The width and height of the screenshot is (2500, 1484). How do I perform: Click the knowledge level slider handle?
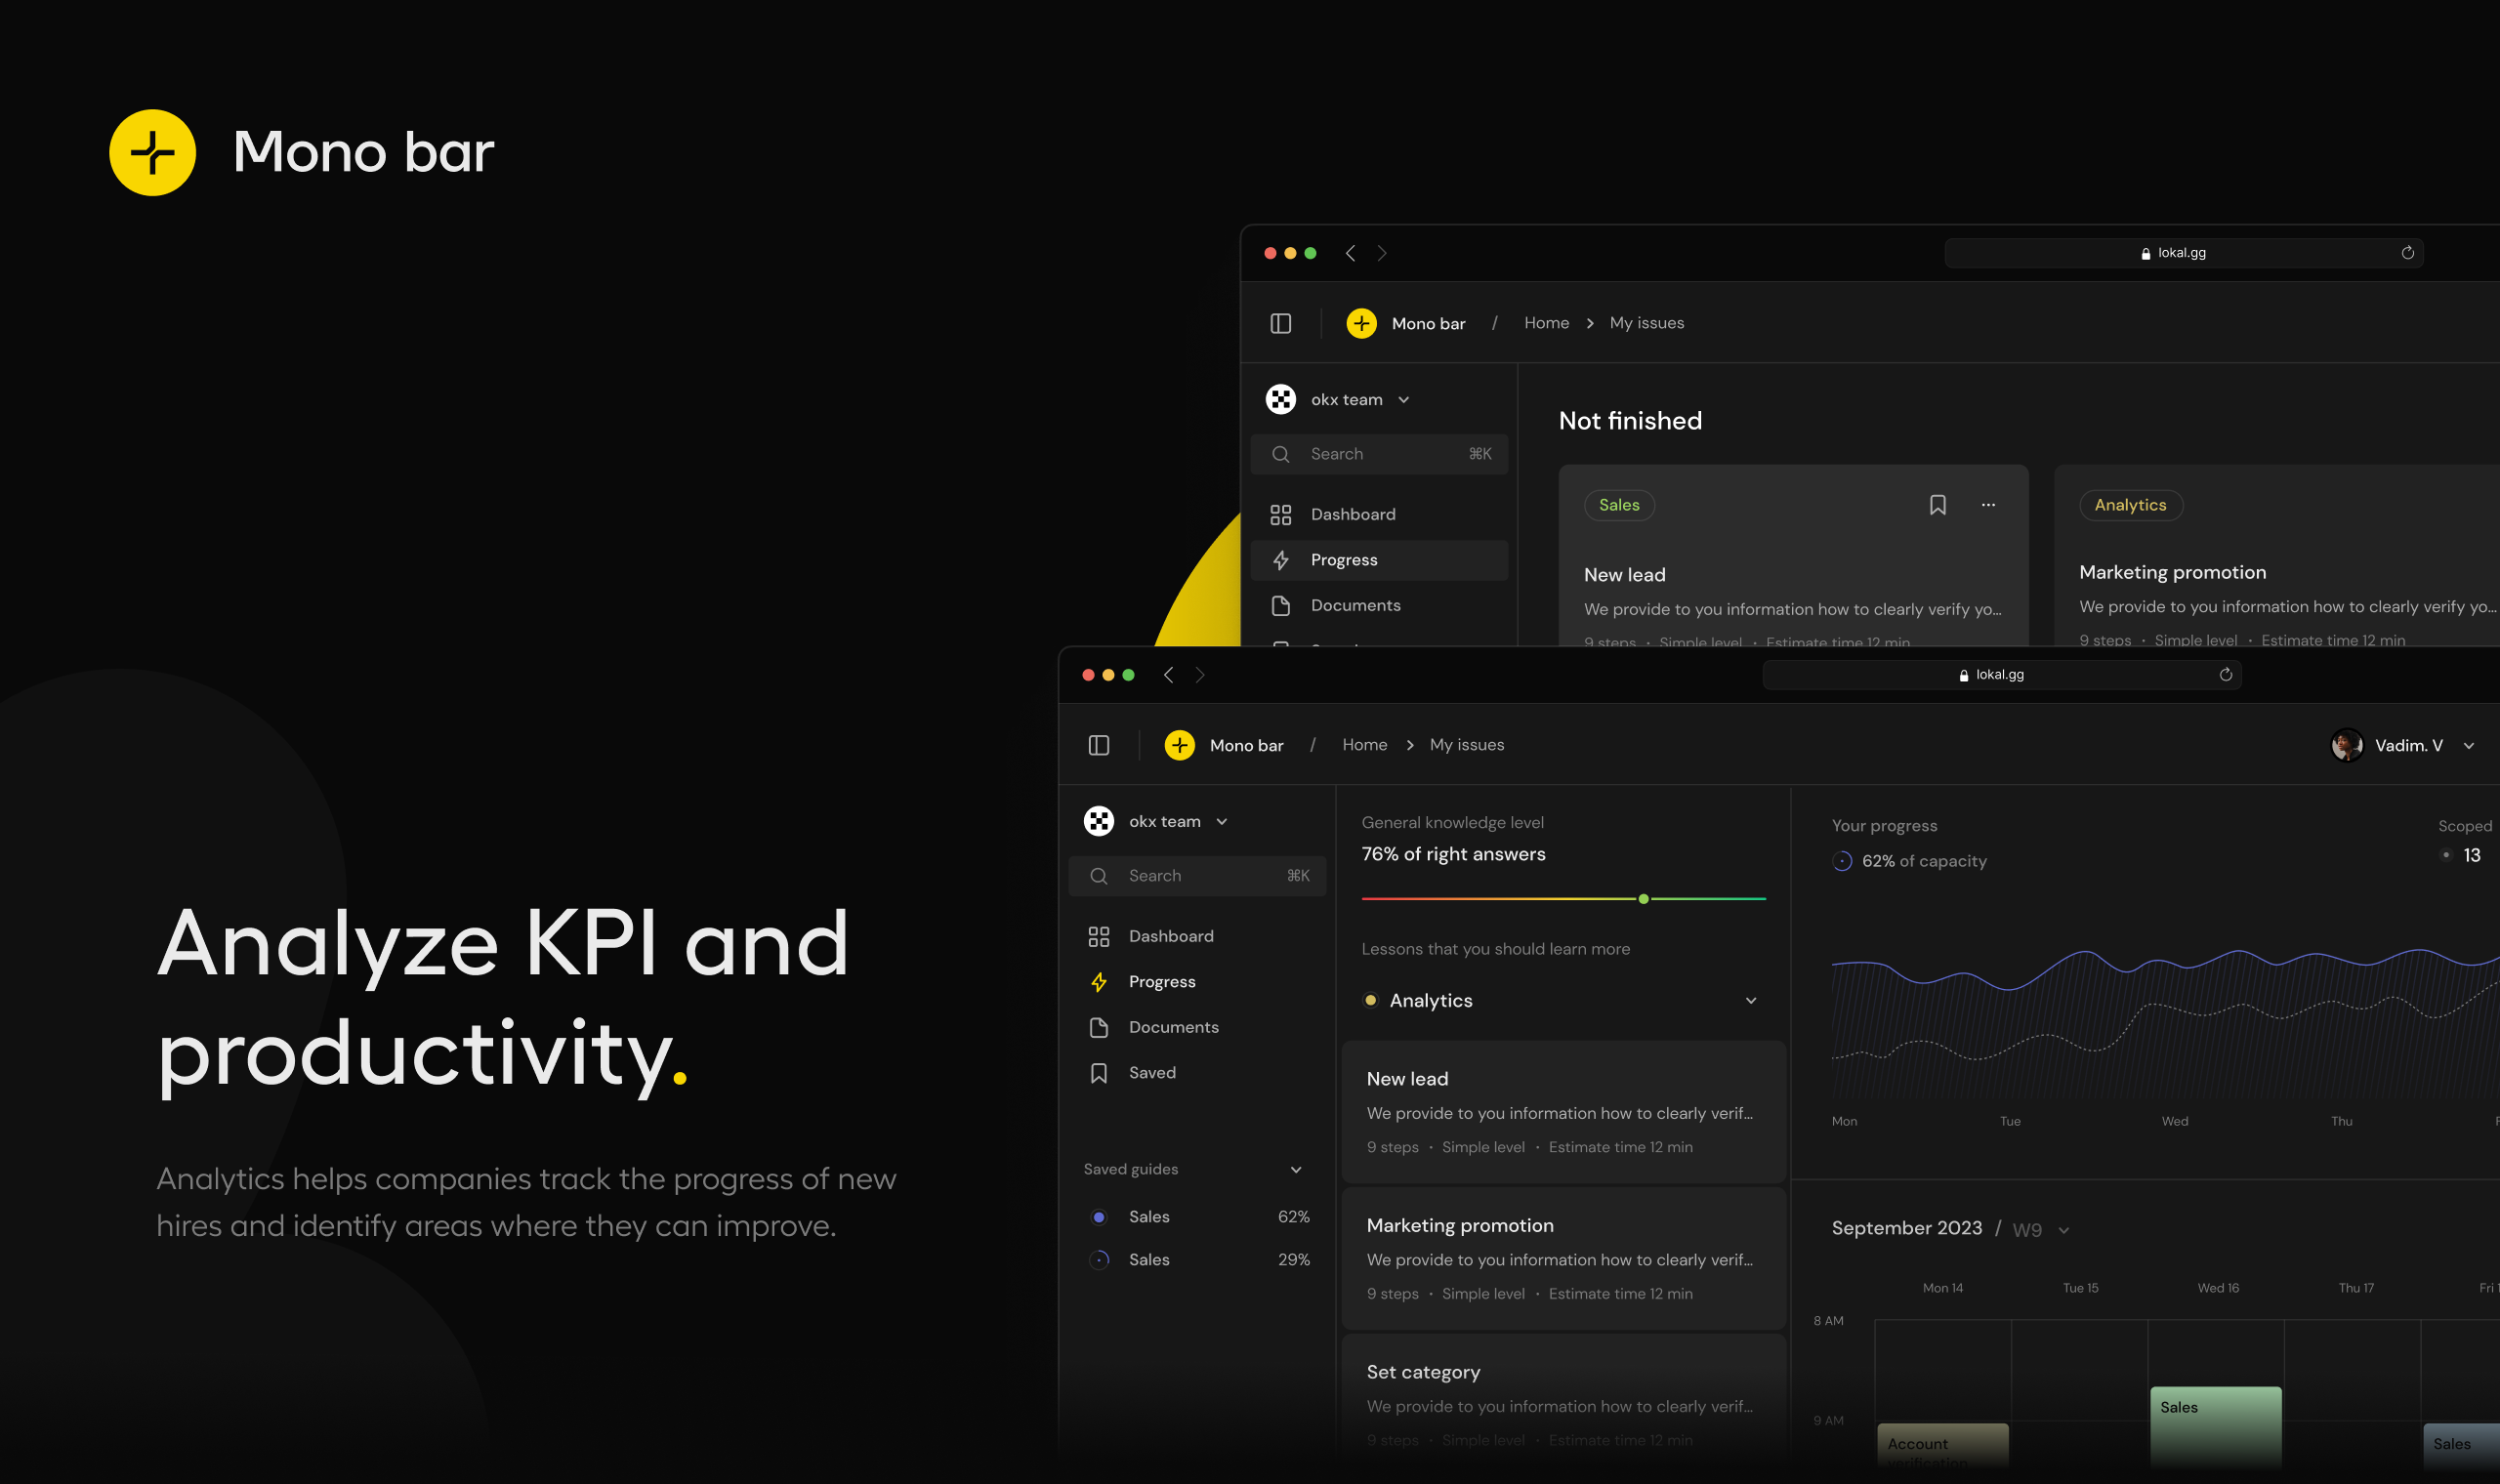tap(1643, 899)
